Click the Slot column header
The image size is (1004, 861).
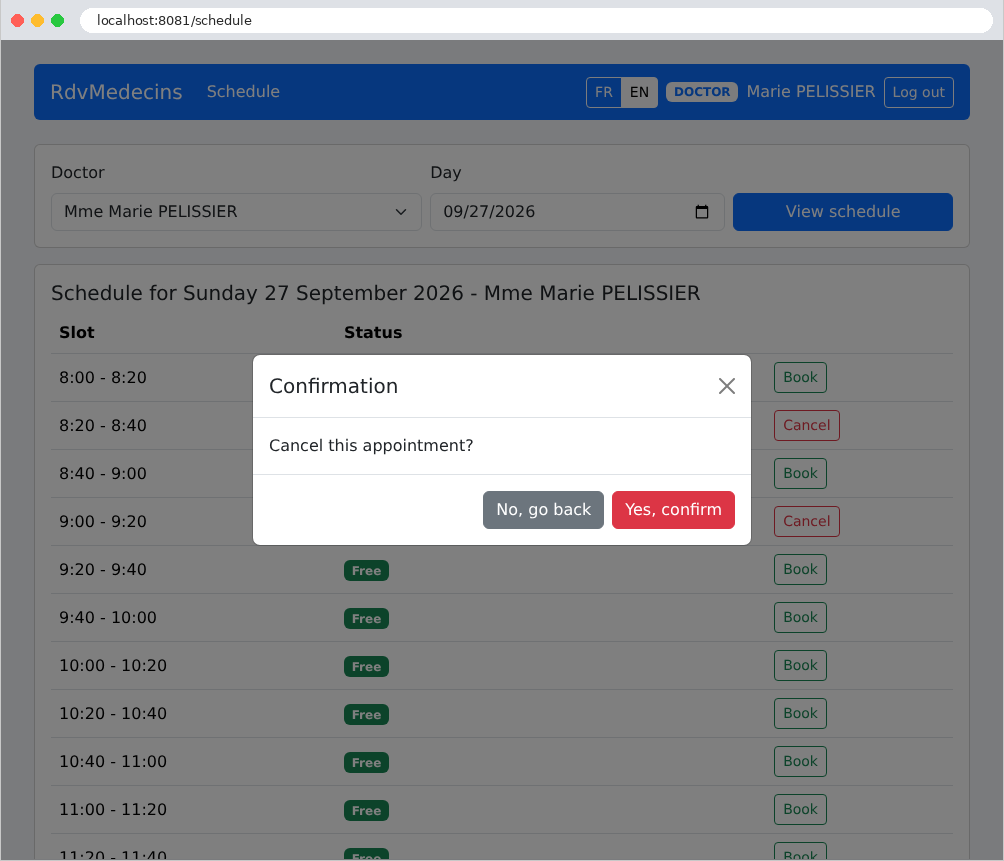point(77,333)
